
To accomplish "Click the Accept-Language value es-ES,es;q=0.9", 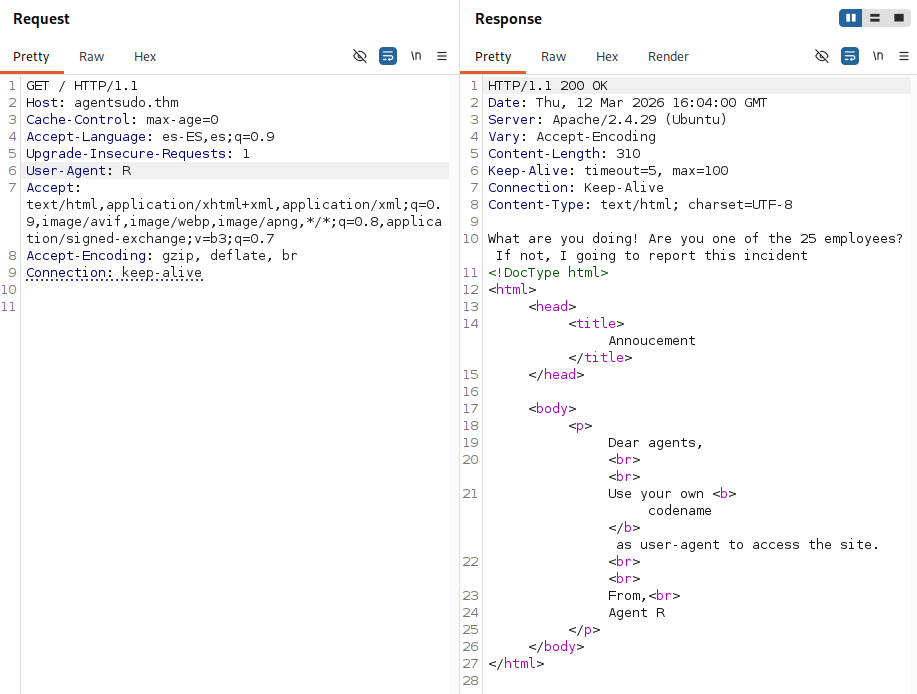I will point(218,137).
